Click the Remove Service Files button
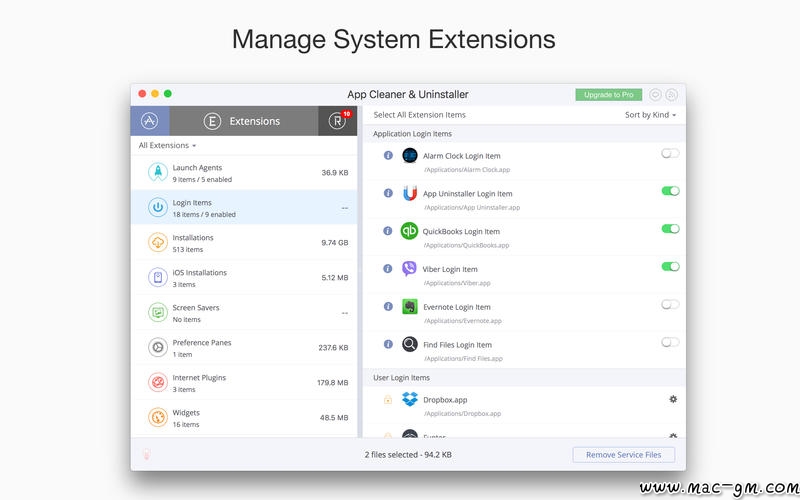Viewport: 800px width, 500px height. point(623,455)
